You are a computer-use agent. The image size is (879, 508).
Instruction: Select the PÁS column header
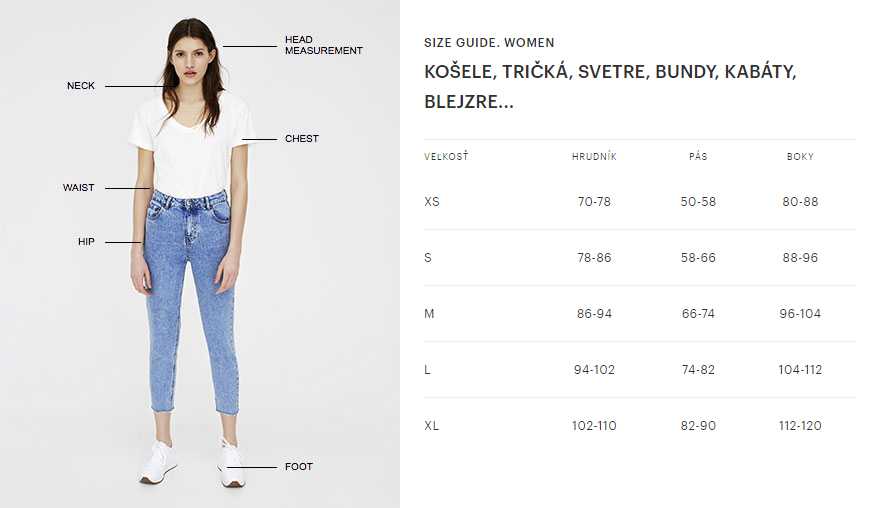(698, 156)
